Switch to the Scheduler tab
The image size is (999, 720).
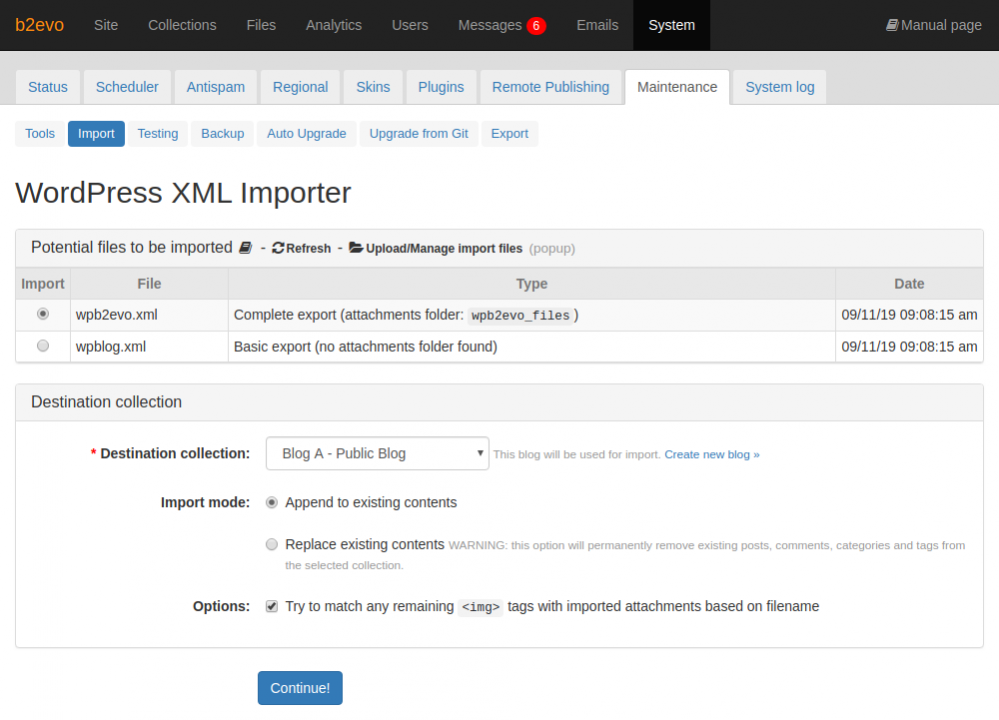point(127,87)
